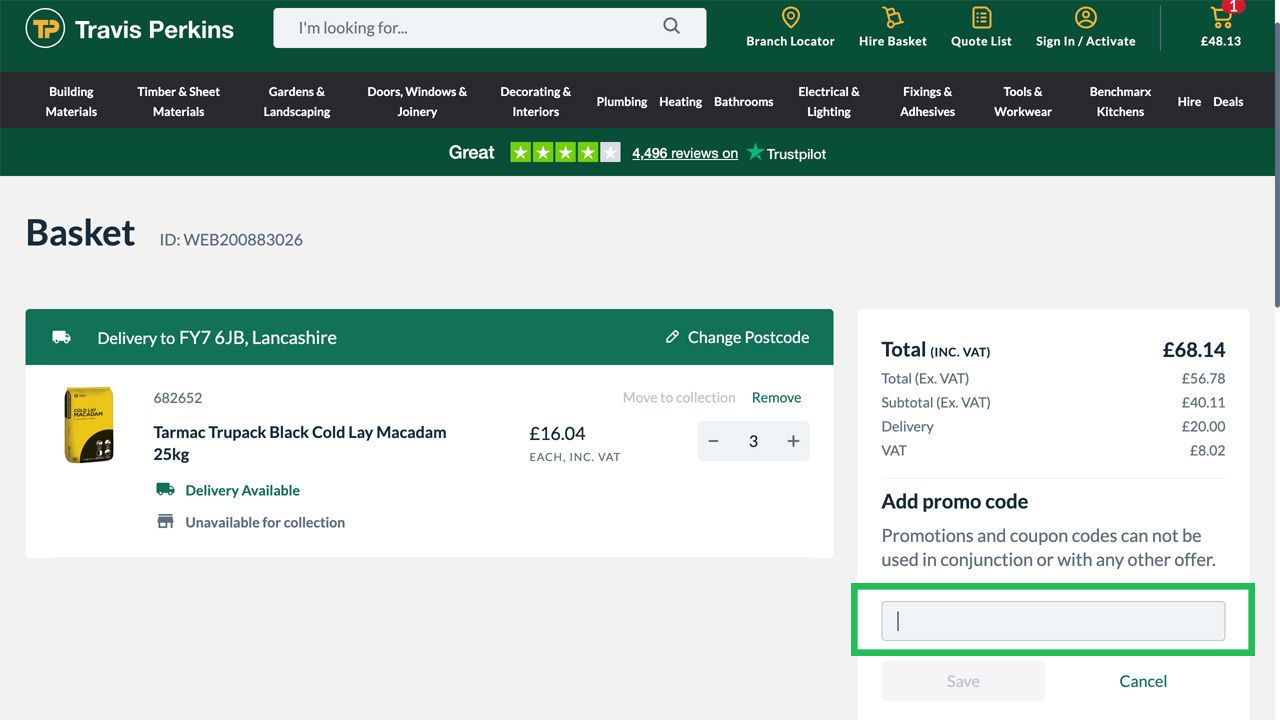The width and height of the screenshot is (1280, 720).
Task: Click the delivery truck icon beside Delivery Available
Action: click(165, 489)
